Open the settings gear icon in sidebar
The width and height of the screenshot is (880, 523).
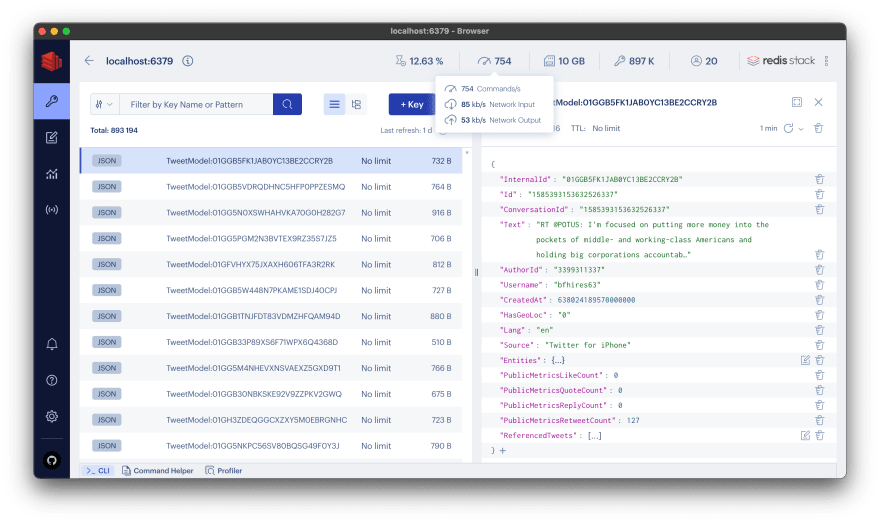click(52, 416)
